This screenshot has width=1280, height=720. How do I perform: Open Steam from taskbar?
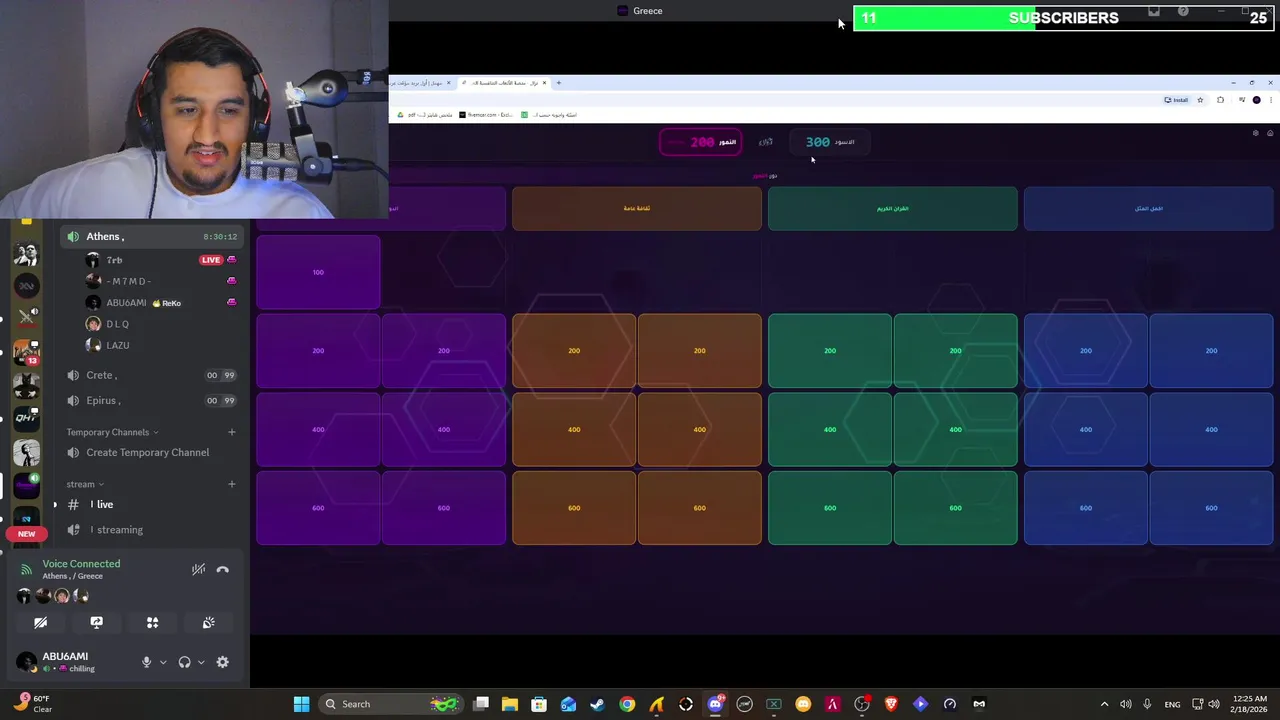tap(598, 704)
